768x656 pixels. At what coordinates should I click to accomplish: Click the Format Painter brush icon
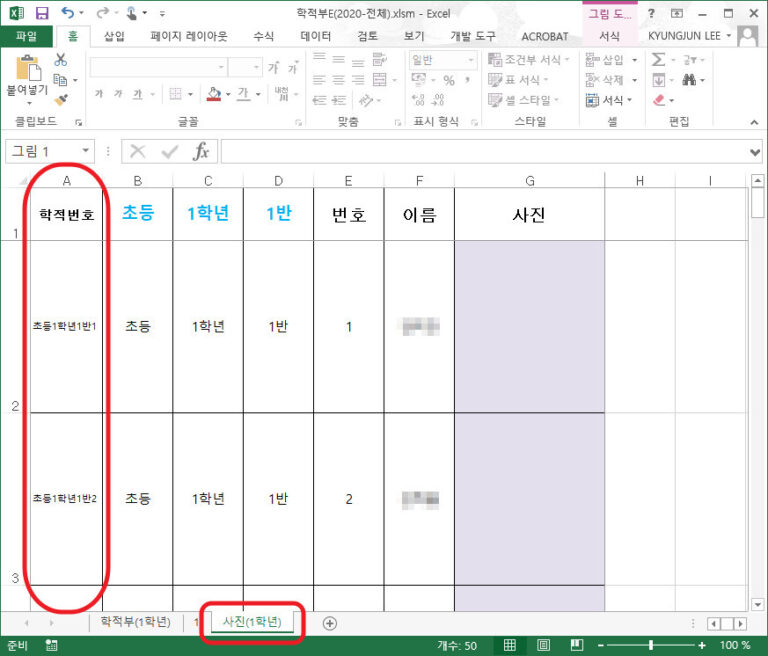click(x=61, y=100)
